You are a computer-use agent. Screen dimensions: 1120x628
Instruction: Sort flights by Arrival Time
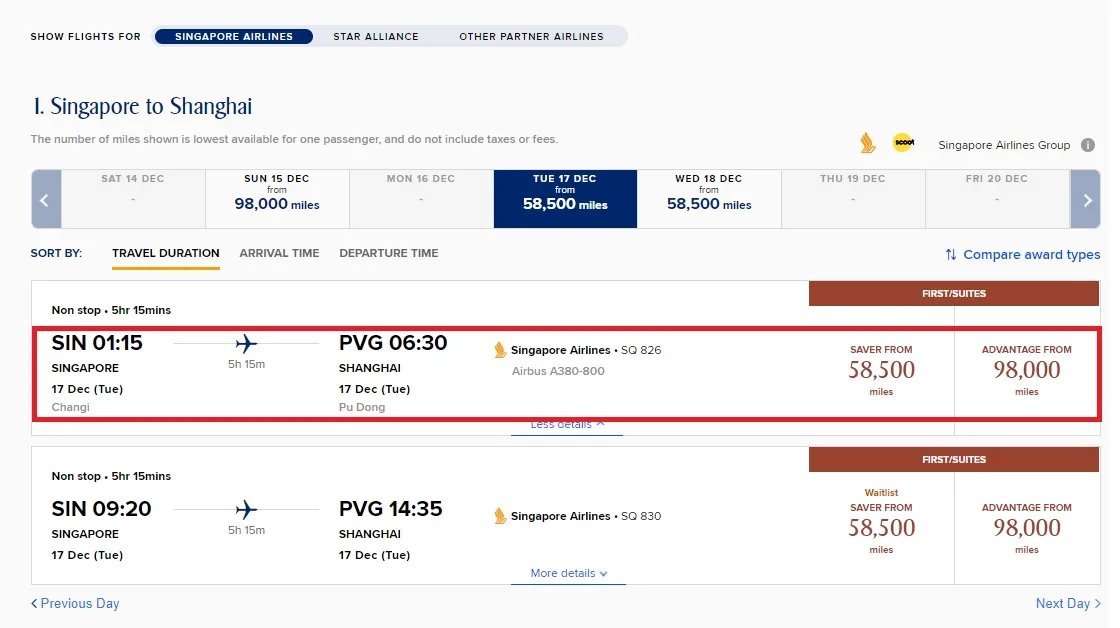coord(279,253)
